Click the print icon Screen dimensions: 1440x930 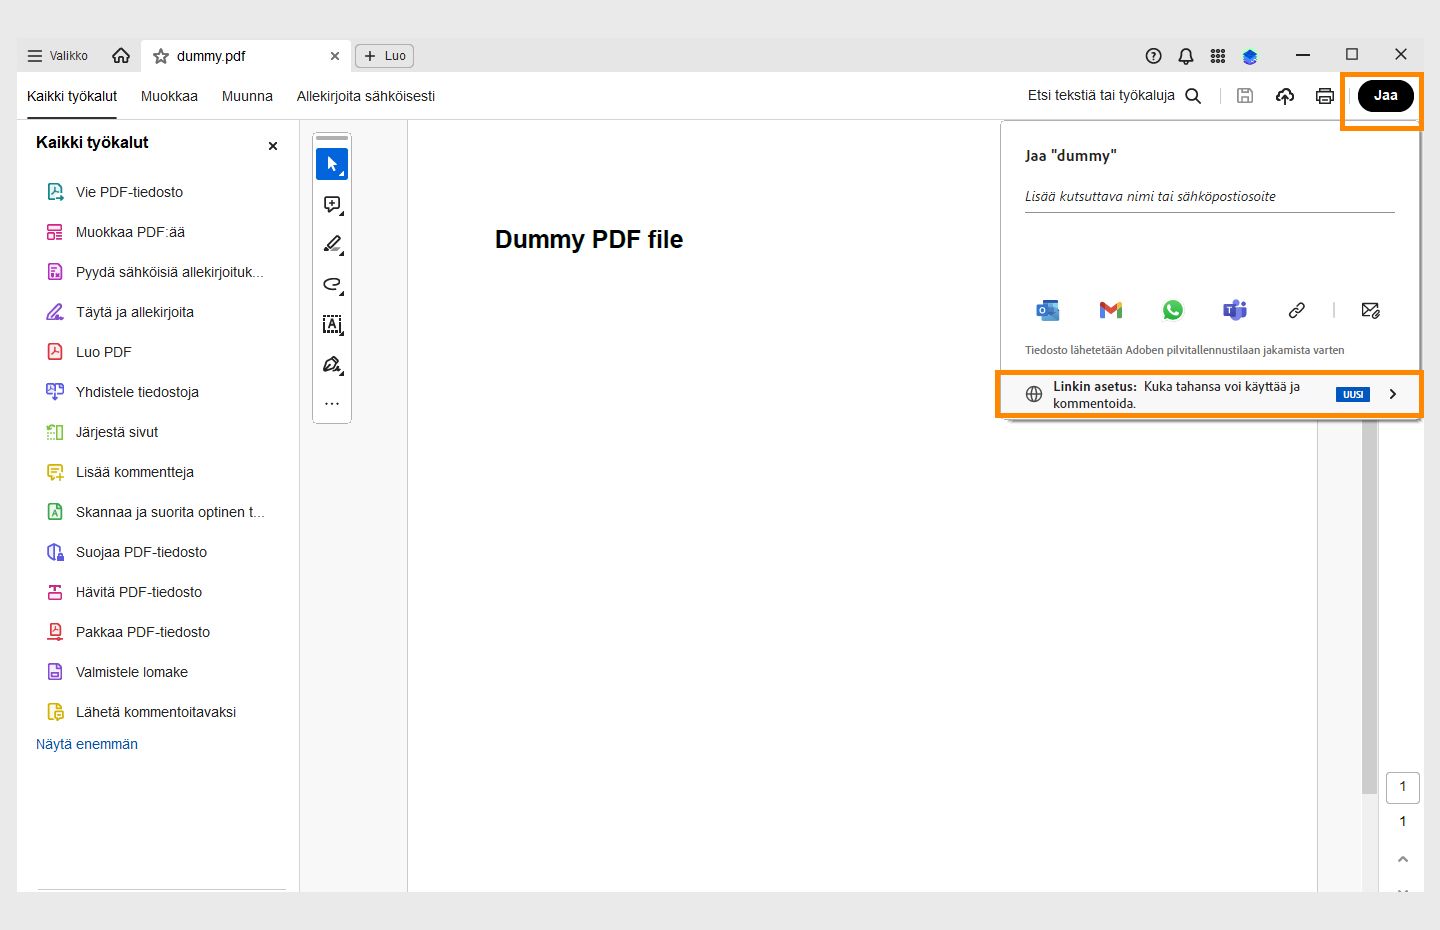(x=1325, y=96)
